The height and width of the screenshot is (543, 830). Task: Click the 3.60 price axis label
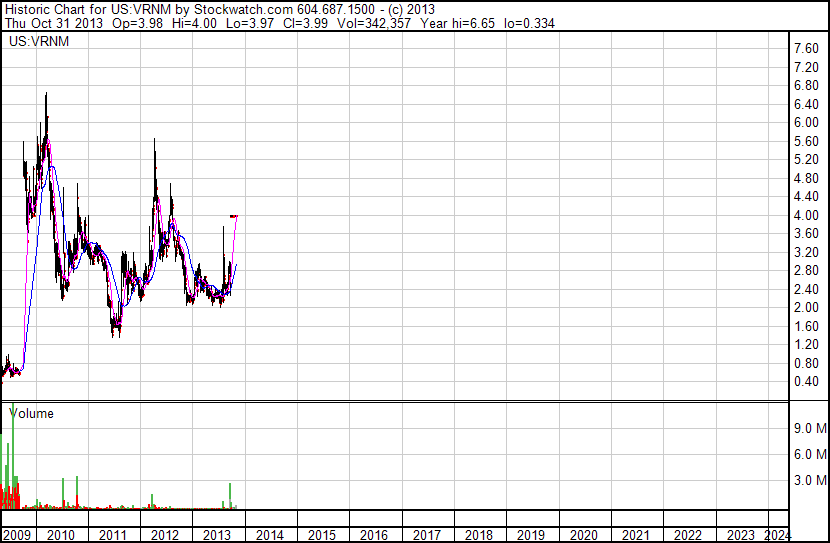pyautogui.click(x=807, y=233)
